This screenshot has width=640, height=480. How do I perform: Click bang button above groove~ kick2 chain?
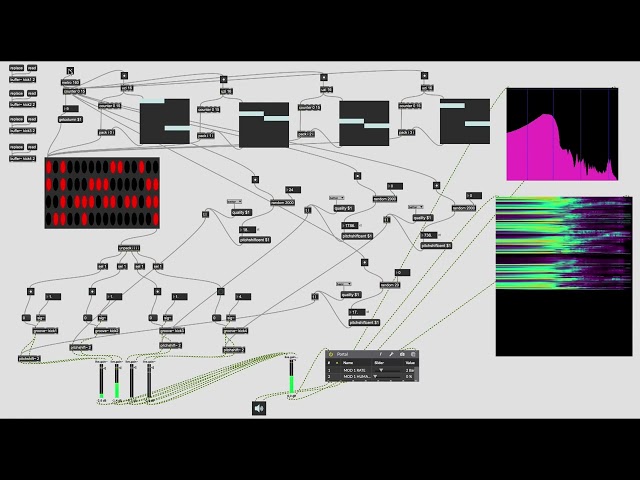click(x=92, y=291)
